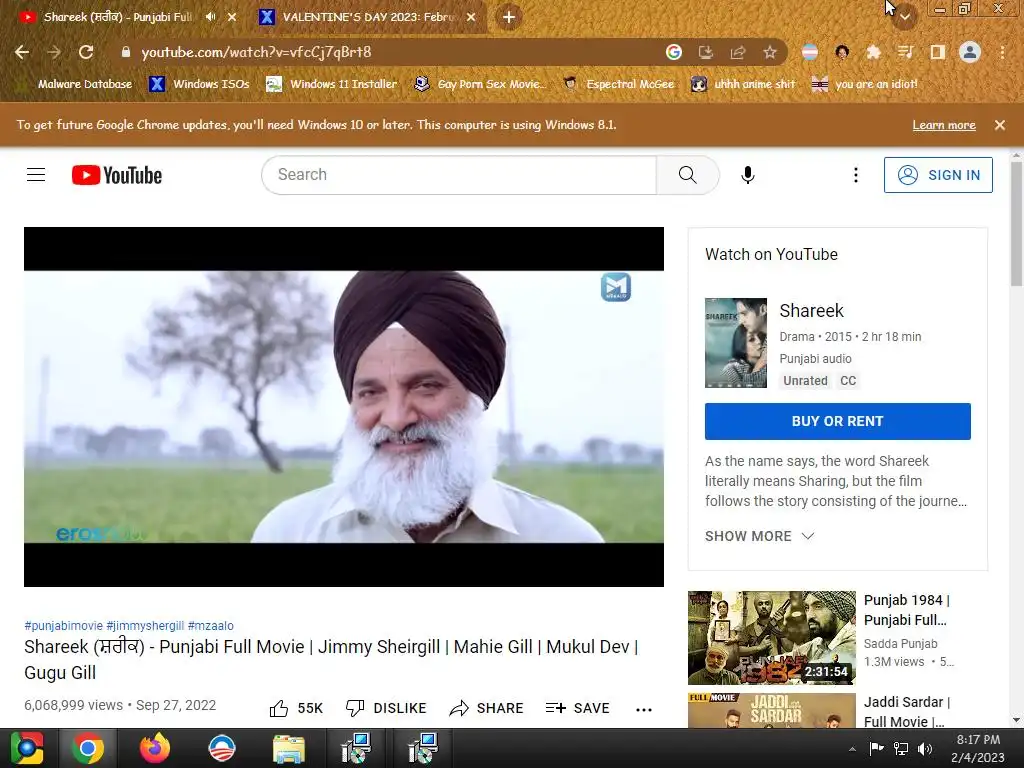The image size is (1024, 768).
Task: Open the uhhh anime bookmark
Action: pyautogui.click(x=744, y=84)
